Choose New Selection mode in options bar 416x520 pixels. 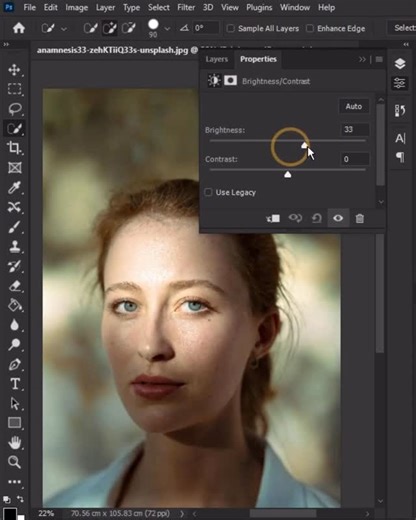pos(90,28)
